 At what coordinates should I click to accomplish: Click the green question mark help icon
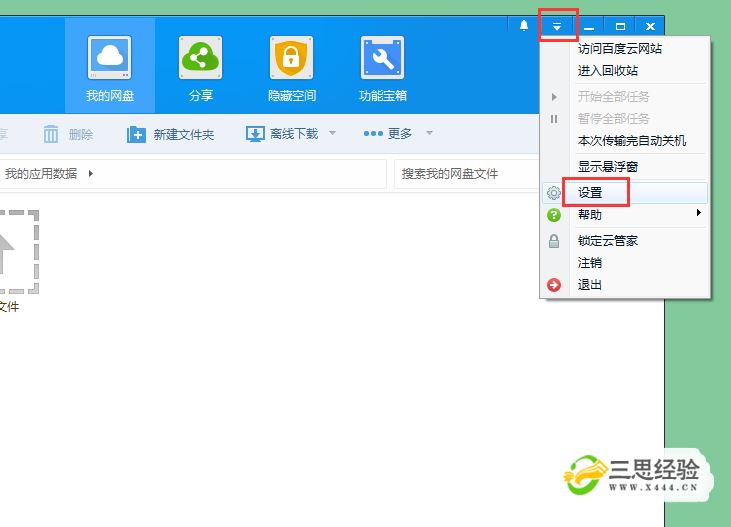point(554,215)
